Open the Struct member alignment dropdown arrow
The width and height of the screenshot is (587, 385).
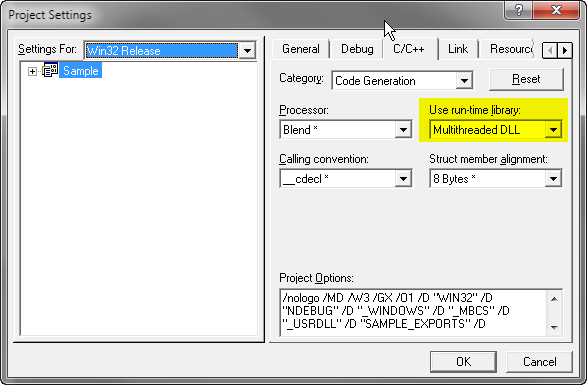(x=553, y=179)
